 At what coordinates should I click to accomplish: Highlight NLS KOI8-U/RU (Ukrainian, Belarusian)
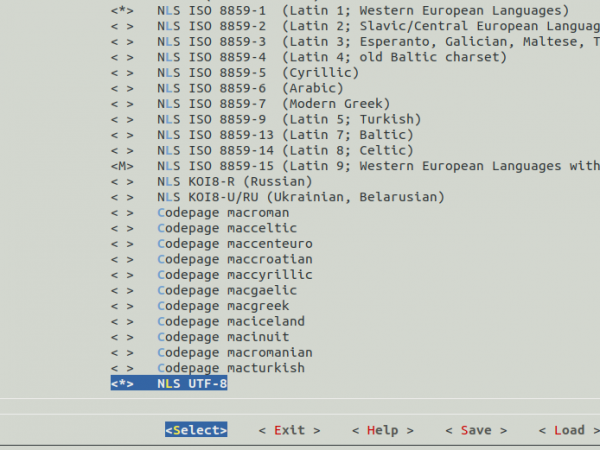point(300,197)
